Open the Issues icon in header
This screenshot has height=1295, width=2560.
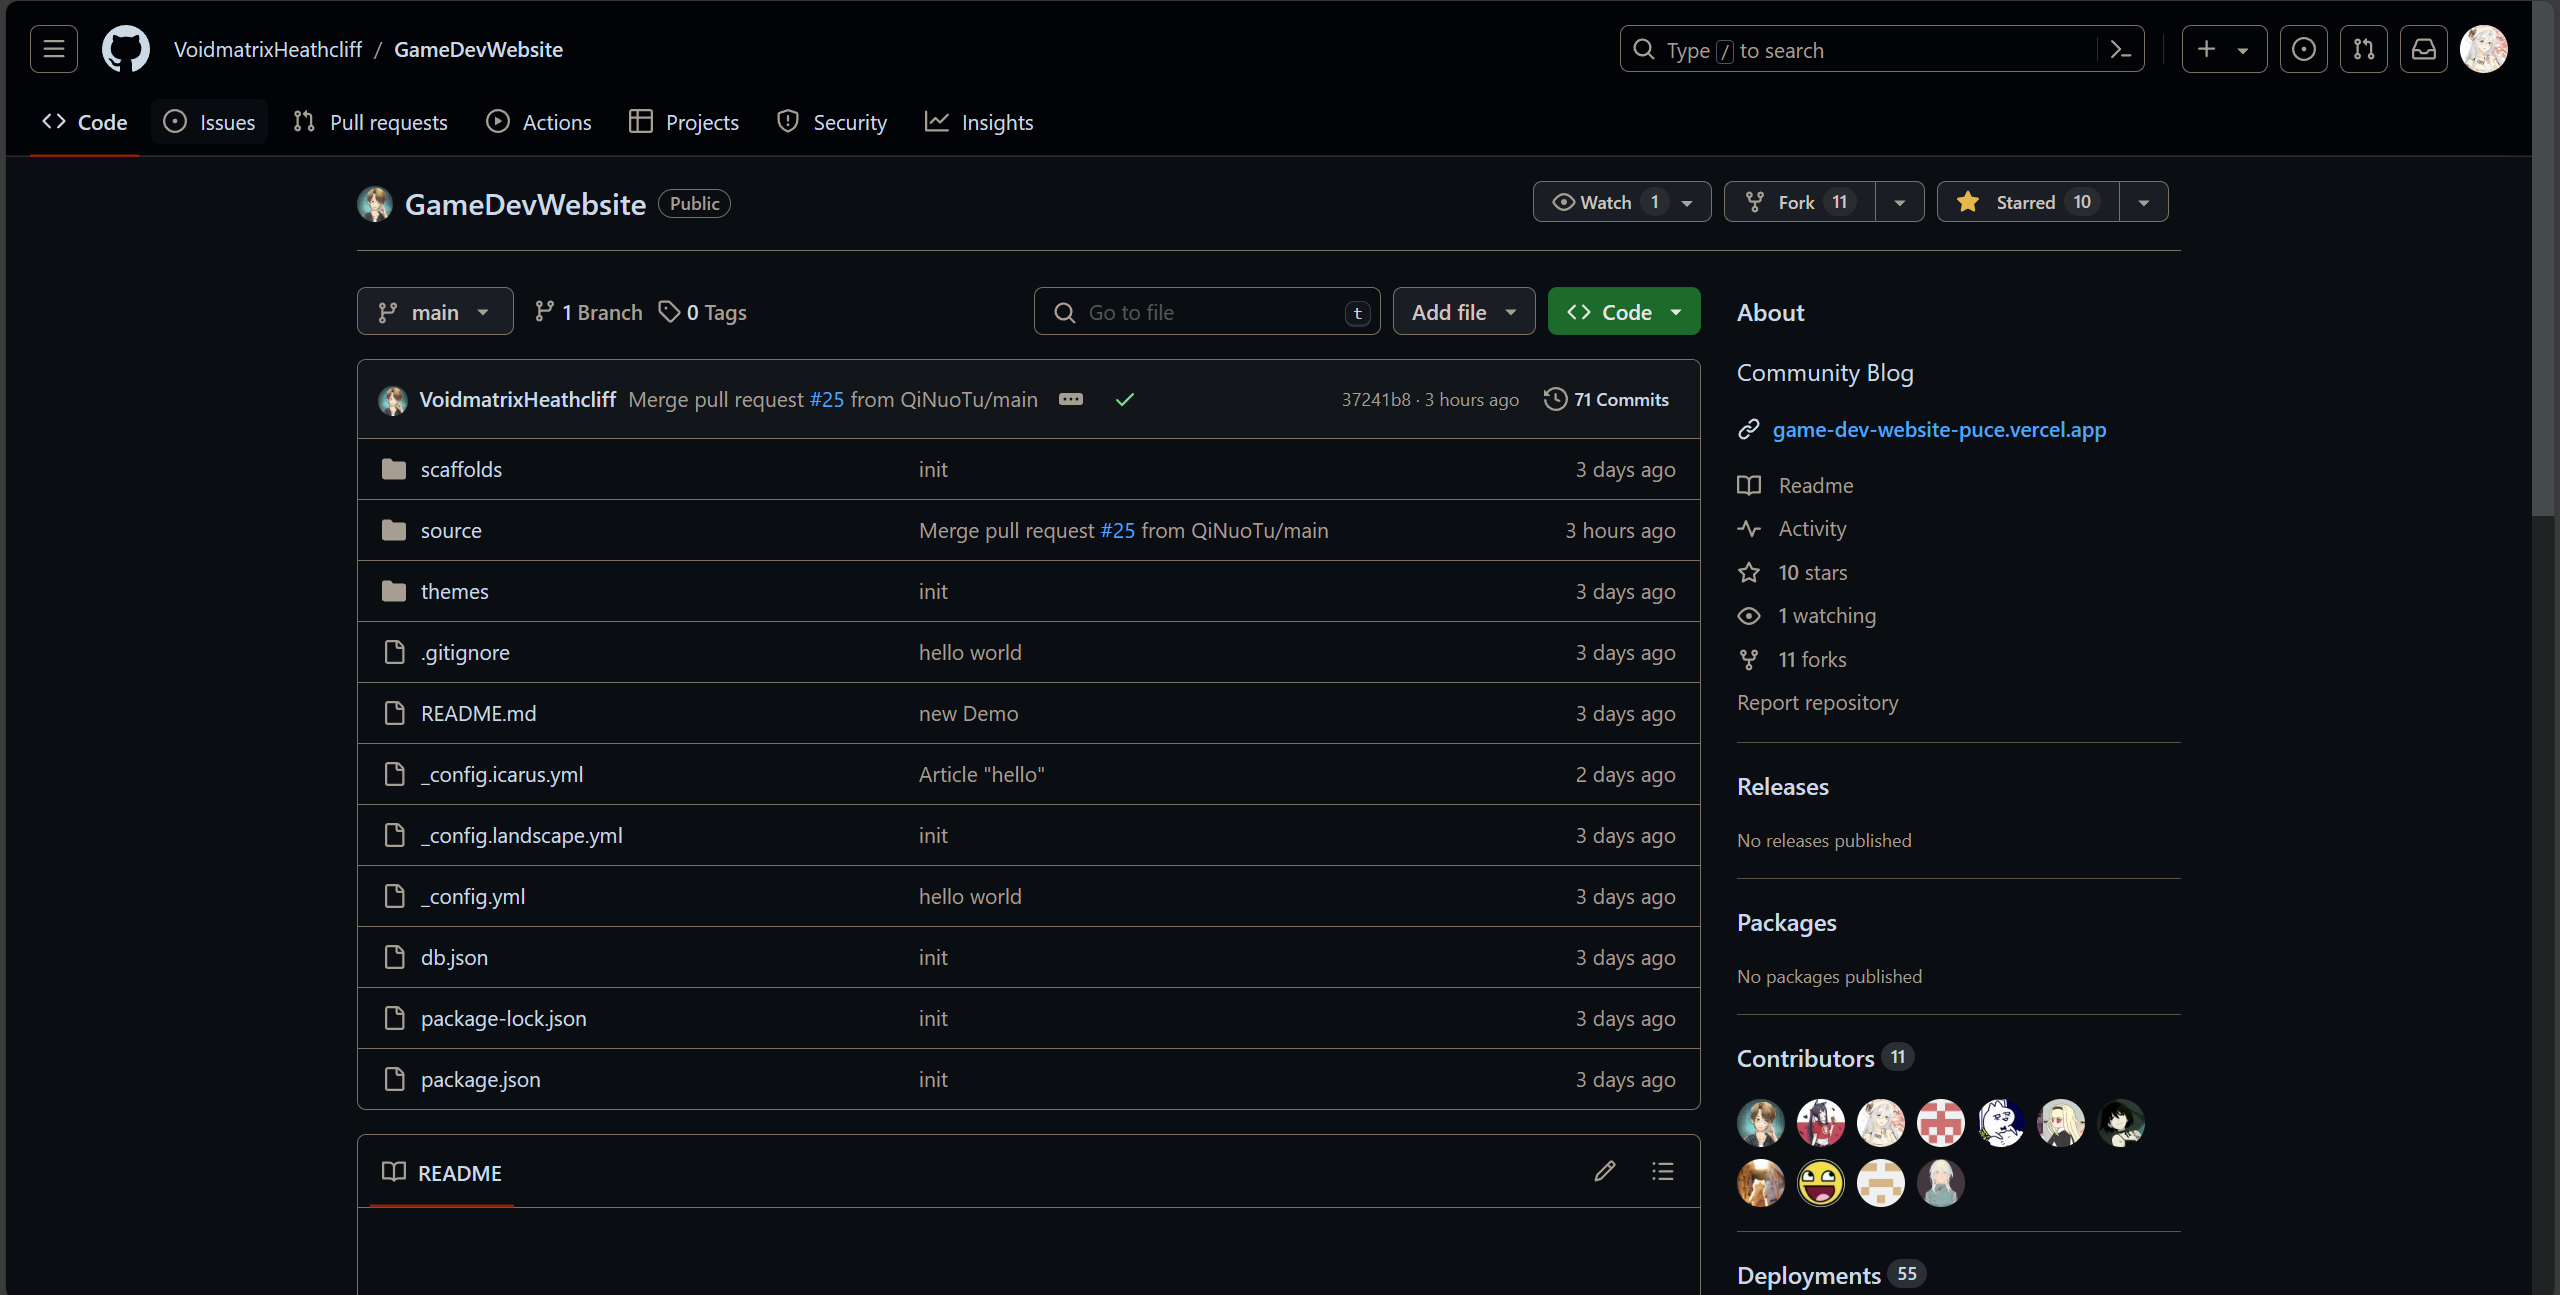click(x=2304, y=49)
